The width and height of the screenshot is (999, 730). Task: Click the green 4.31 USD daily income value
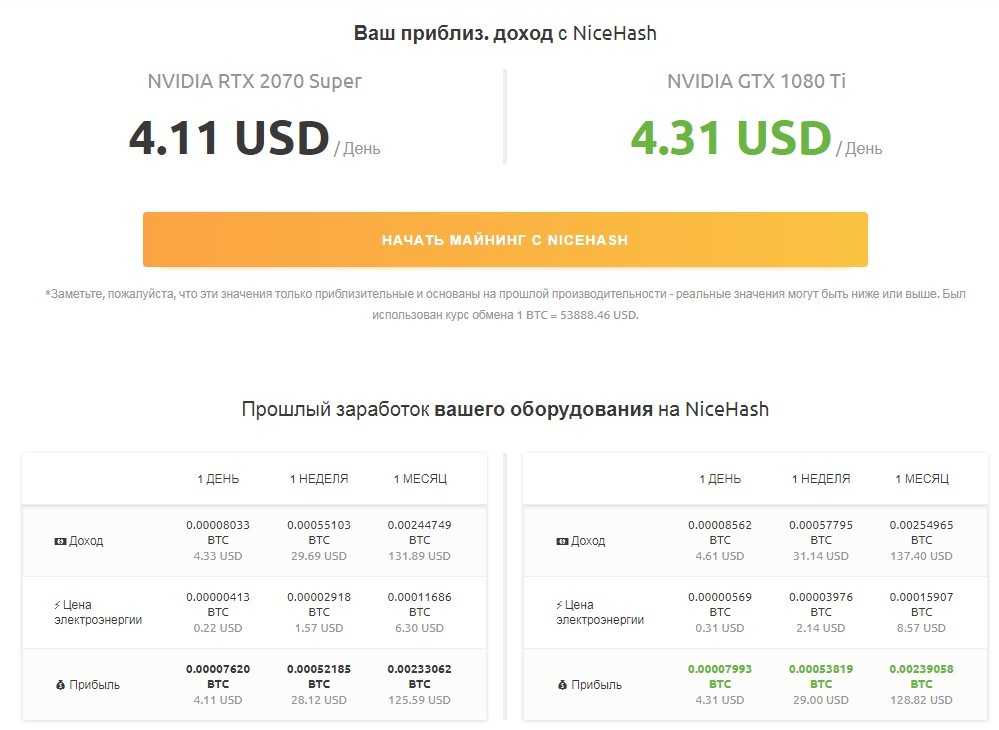pos(731,140)
